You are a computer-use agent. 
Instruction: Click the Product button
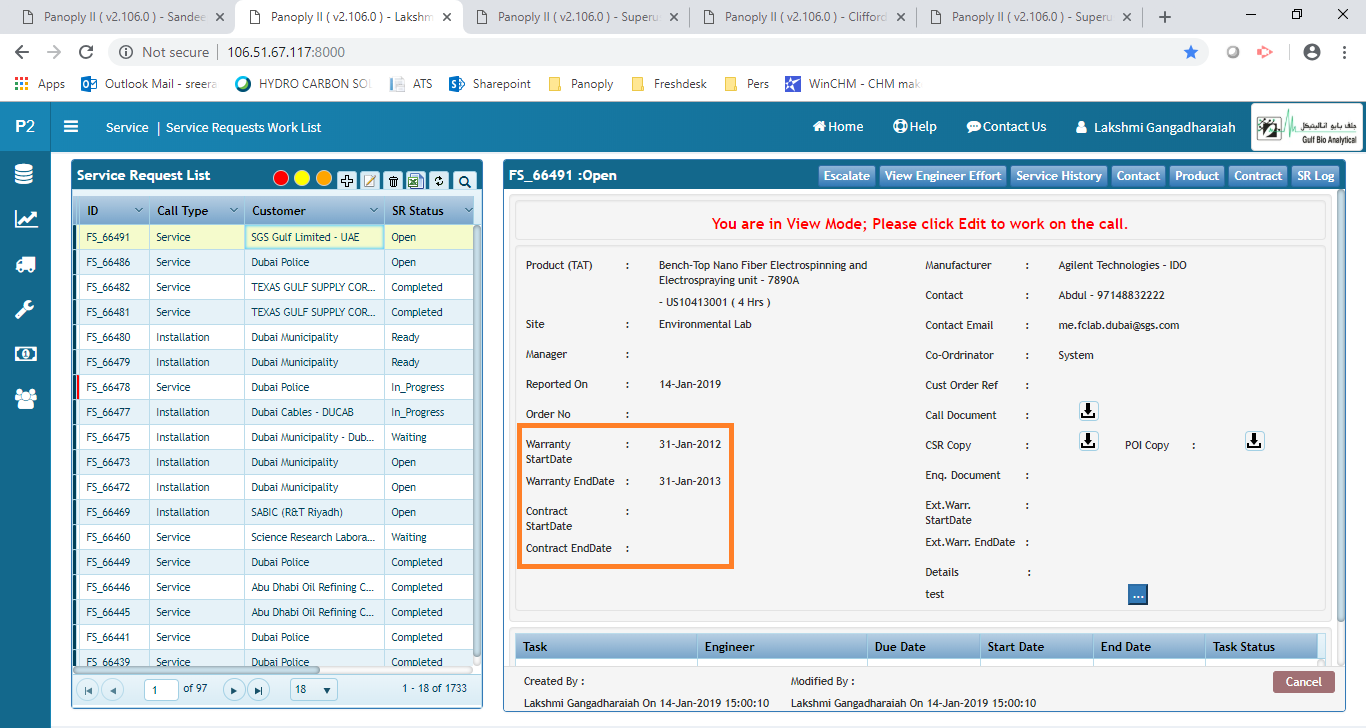click(x=1197, y=176)
